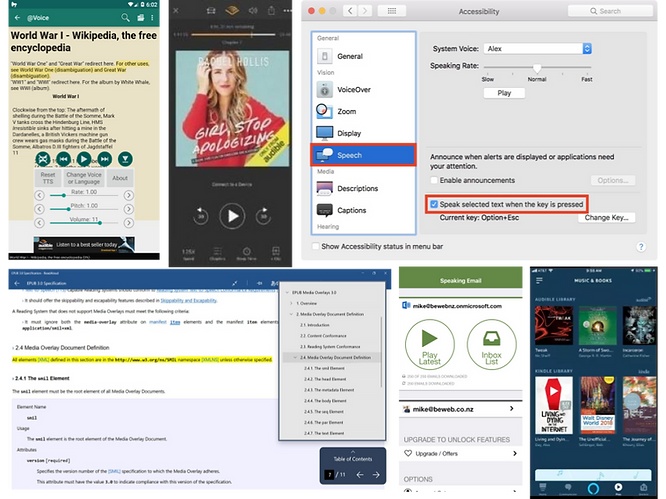Adjust the Pitch slider in @Voice

click(x=84, y=209)
